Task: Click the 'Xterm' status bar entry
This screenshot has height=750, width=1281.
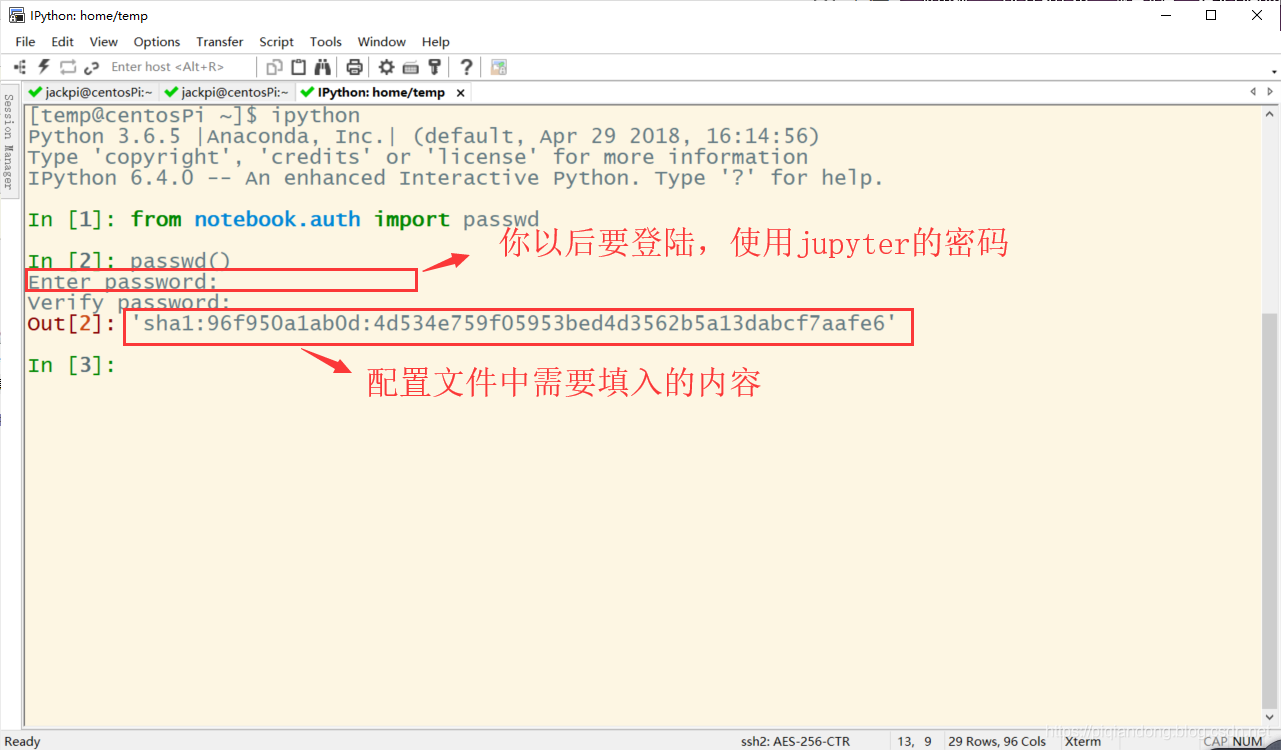Action: click(x=1083, y=741)
